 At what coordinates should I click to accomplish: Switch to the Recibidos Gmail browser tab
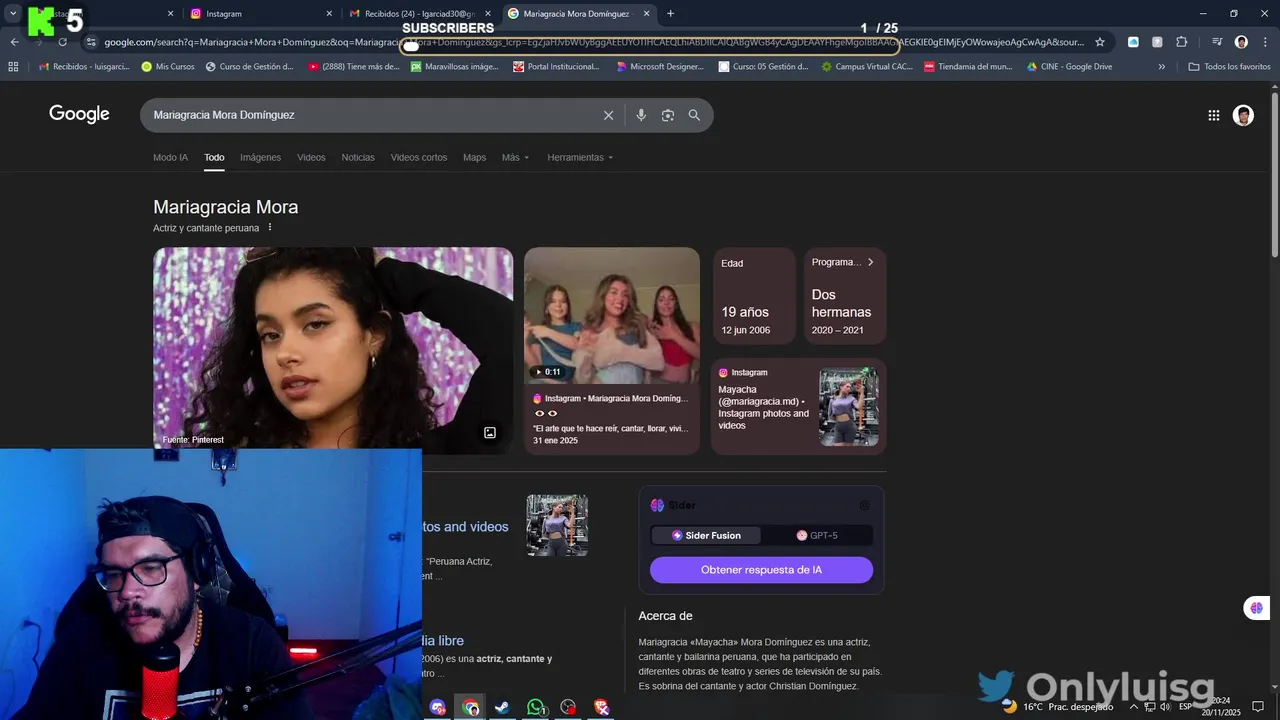coord(418,14)
